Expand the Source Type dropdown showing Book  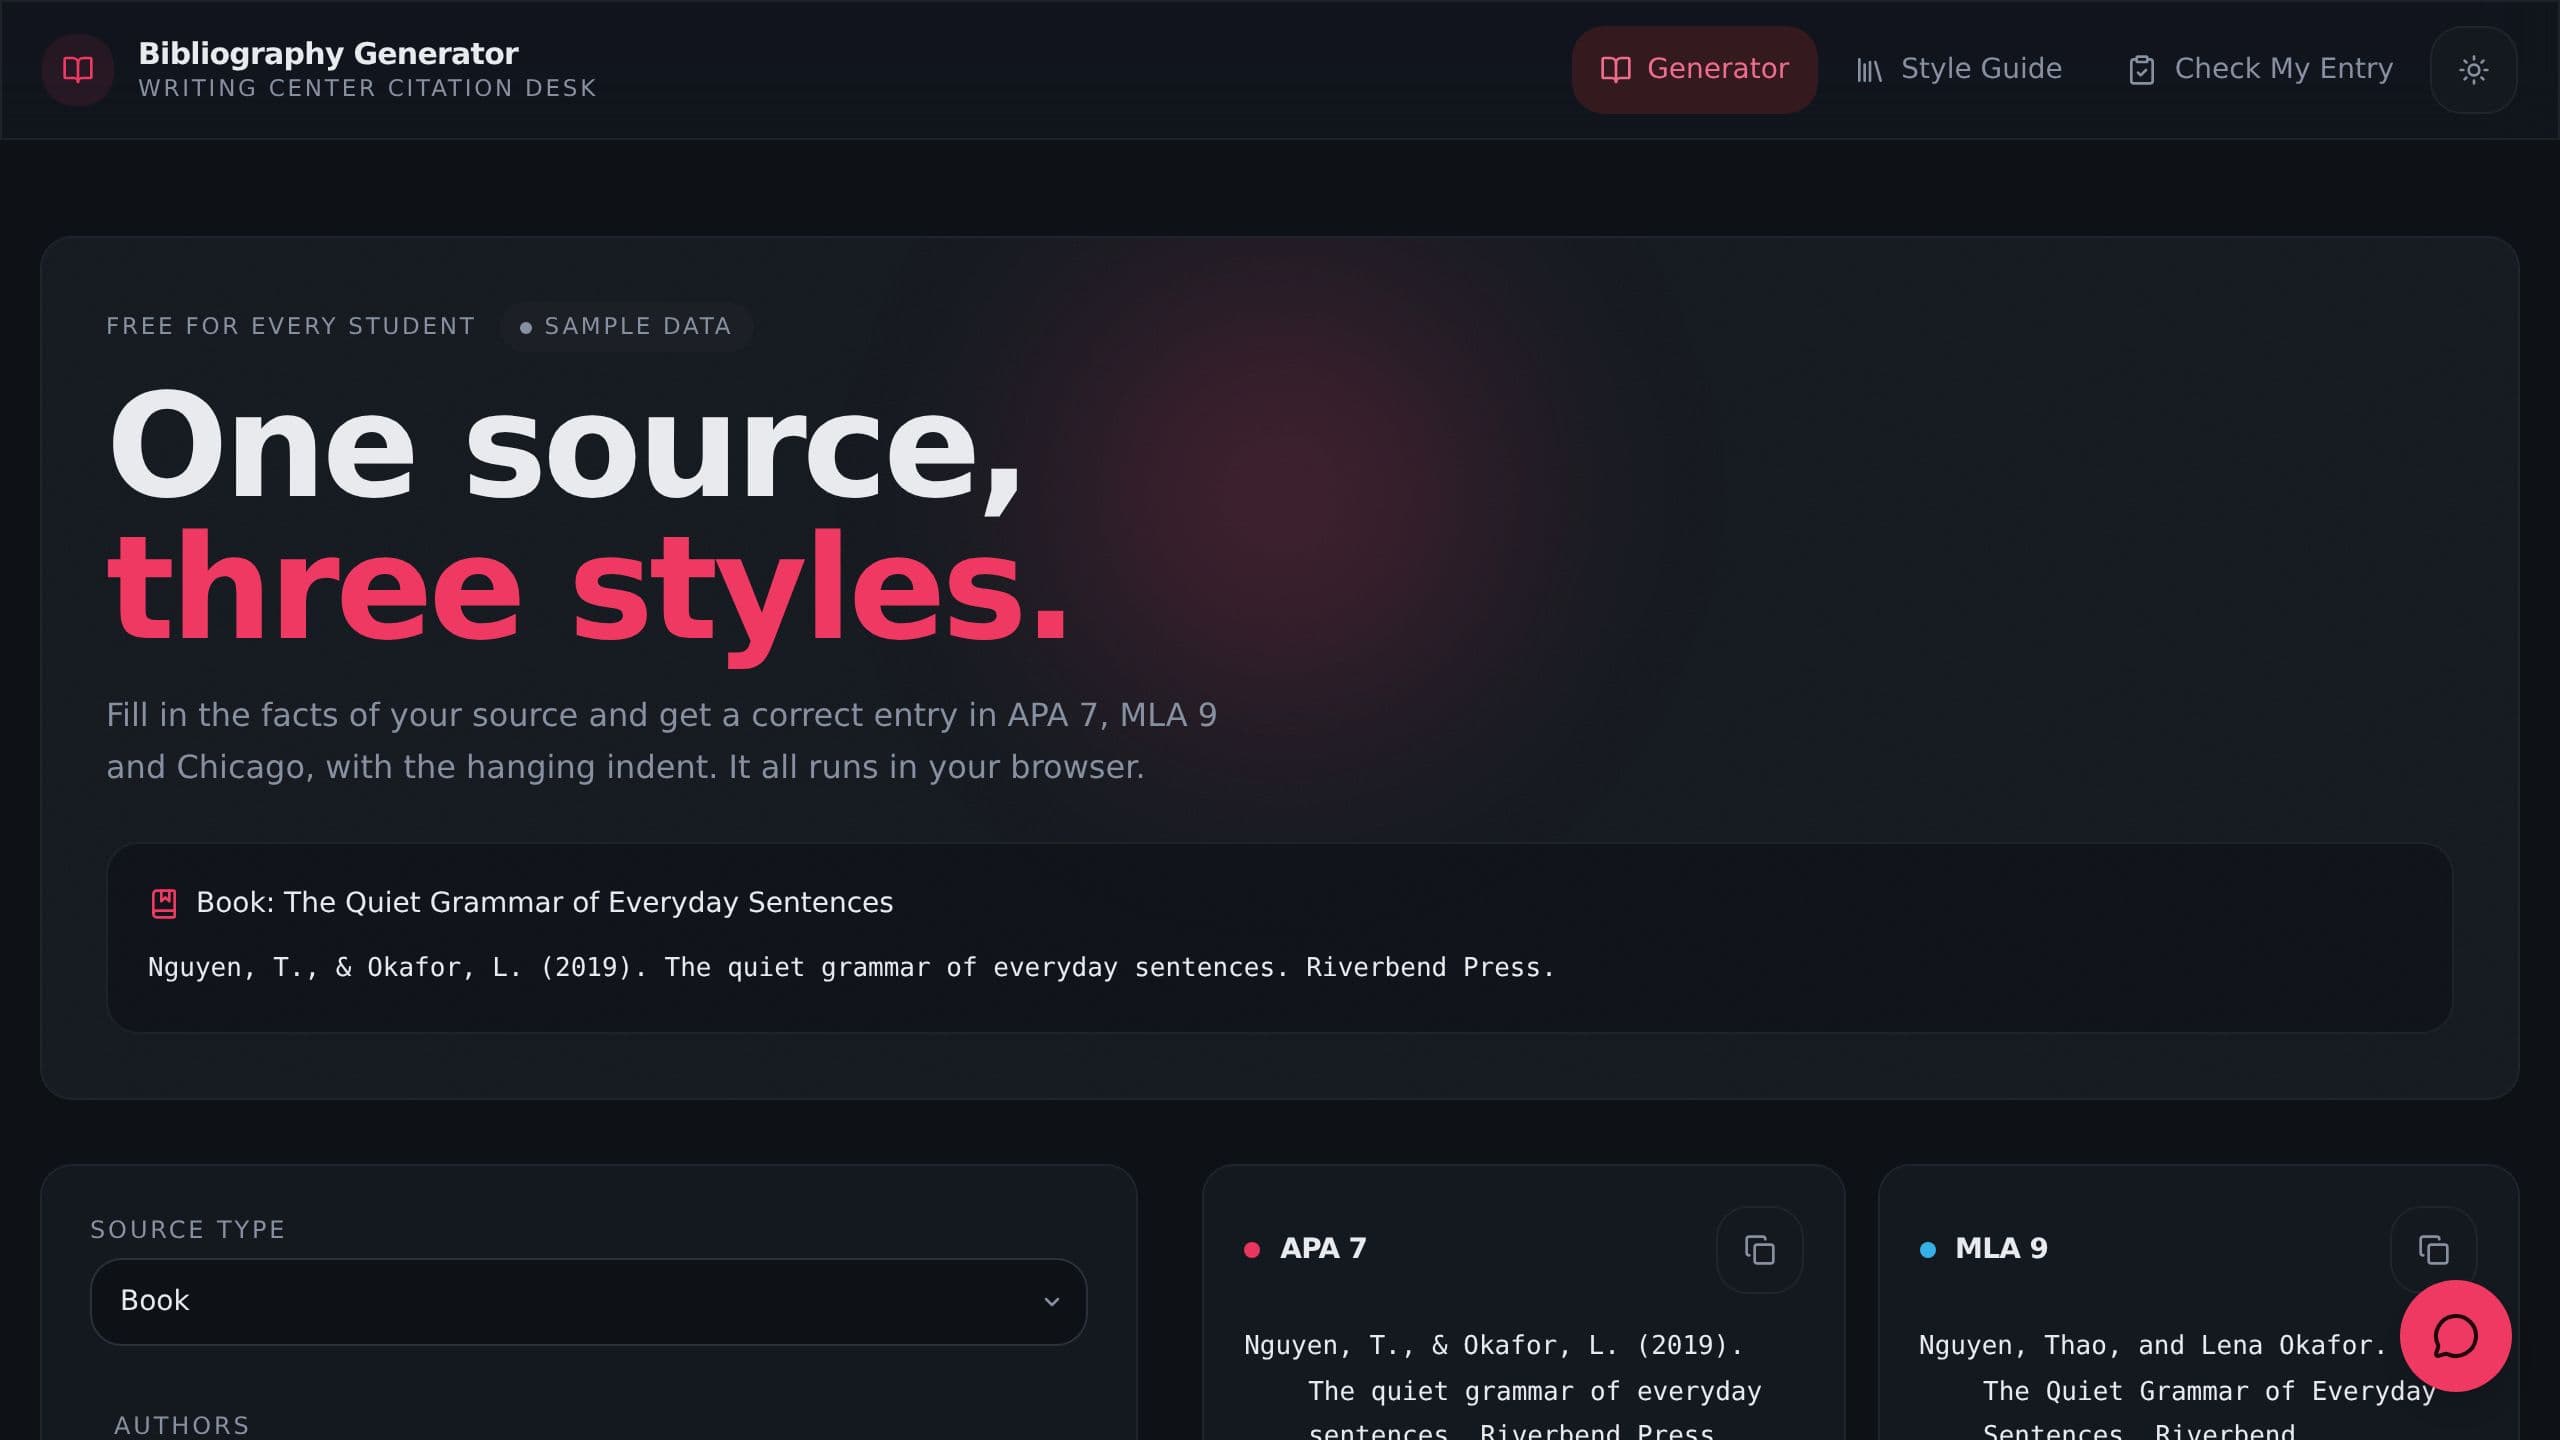[588, 1301]
